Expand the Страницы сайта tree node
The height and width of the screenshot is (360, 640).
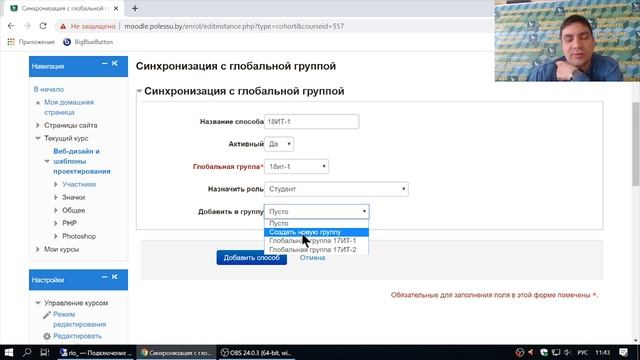click(x=38, y=125)
